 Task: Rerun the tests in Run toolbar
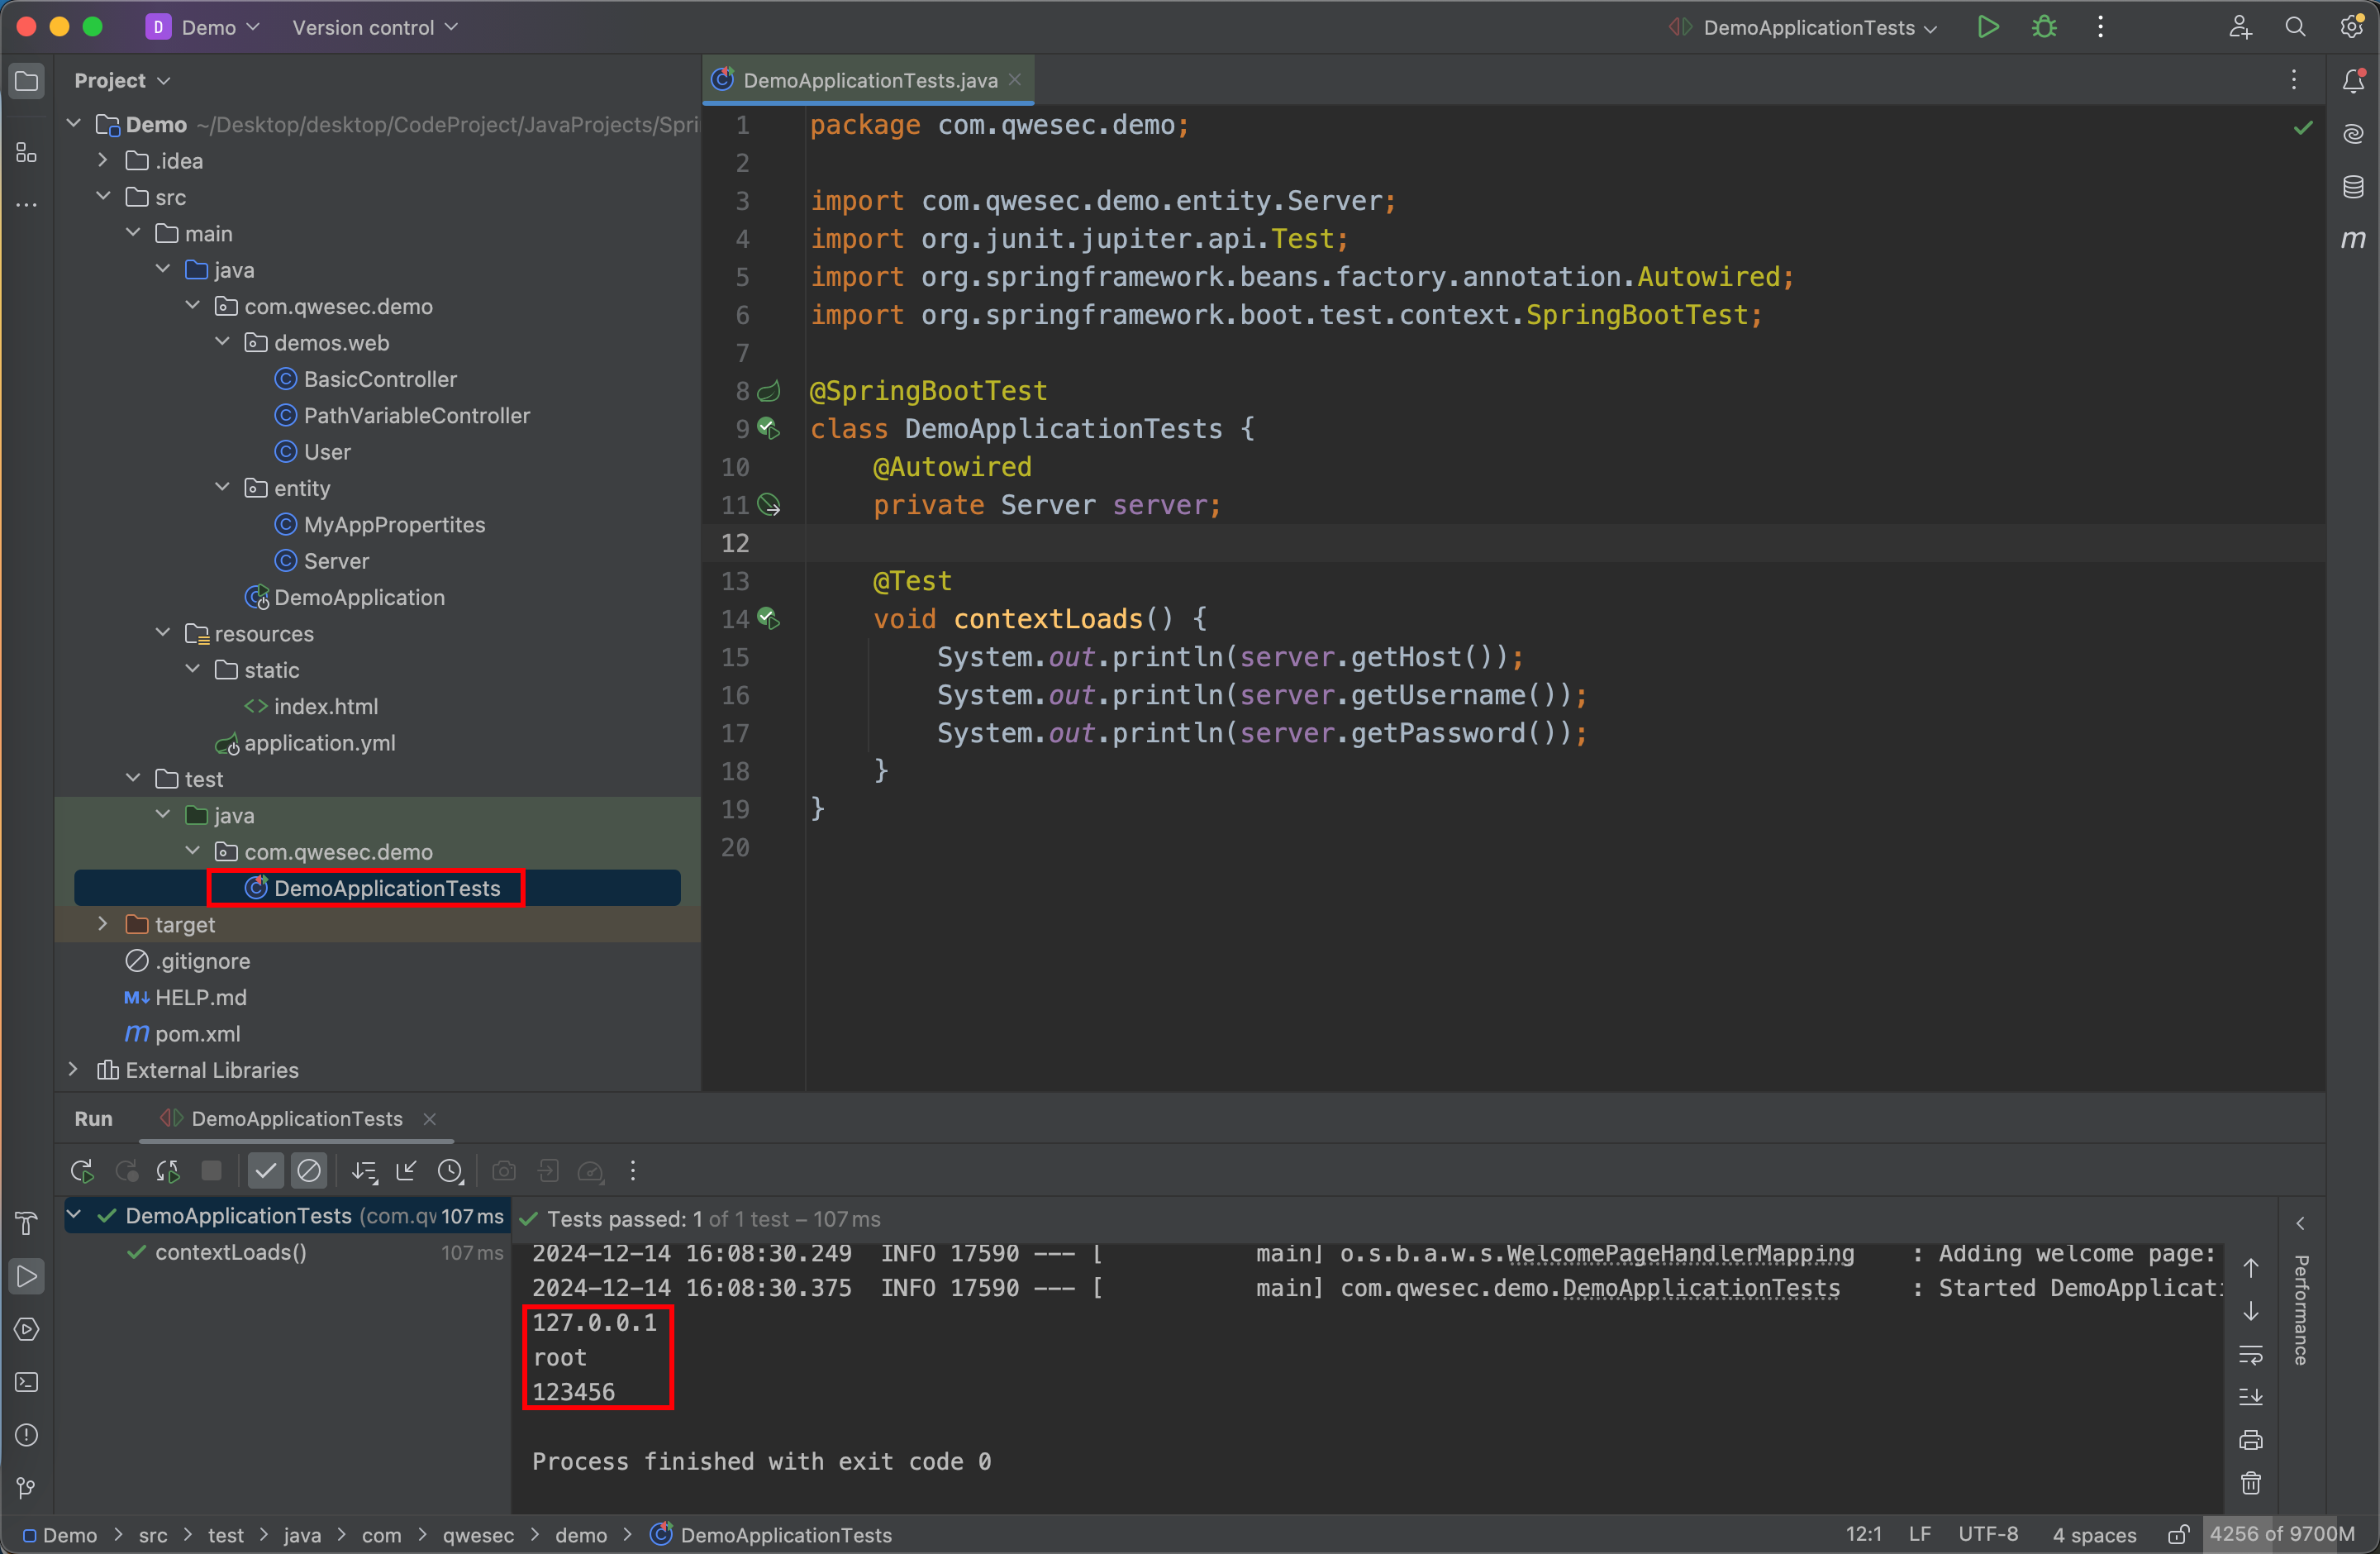pyautogui.click(x=82, y=1171)
